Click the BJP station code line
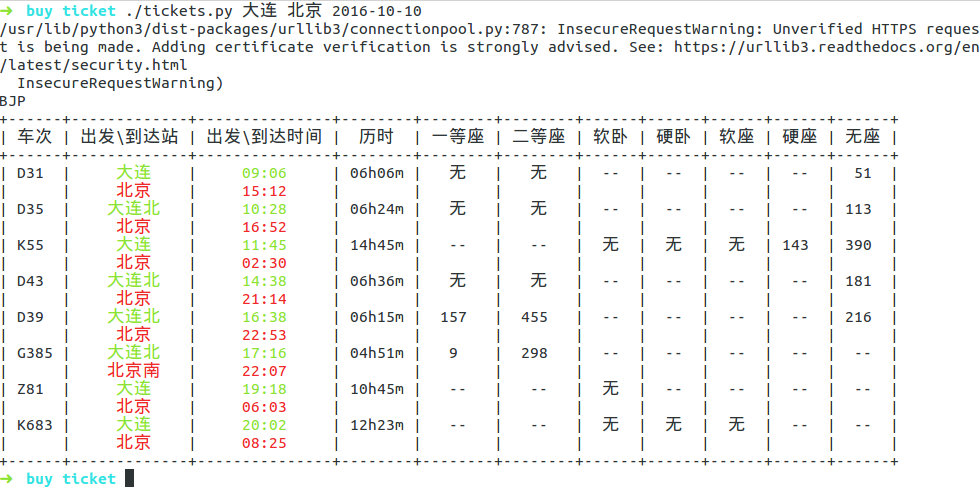This screenshot has width=980, height=494. click(x=13, y=101)
